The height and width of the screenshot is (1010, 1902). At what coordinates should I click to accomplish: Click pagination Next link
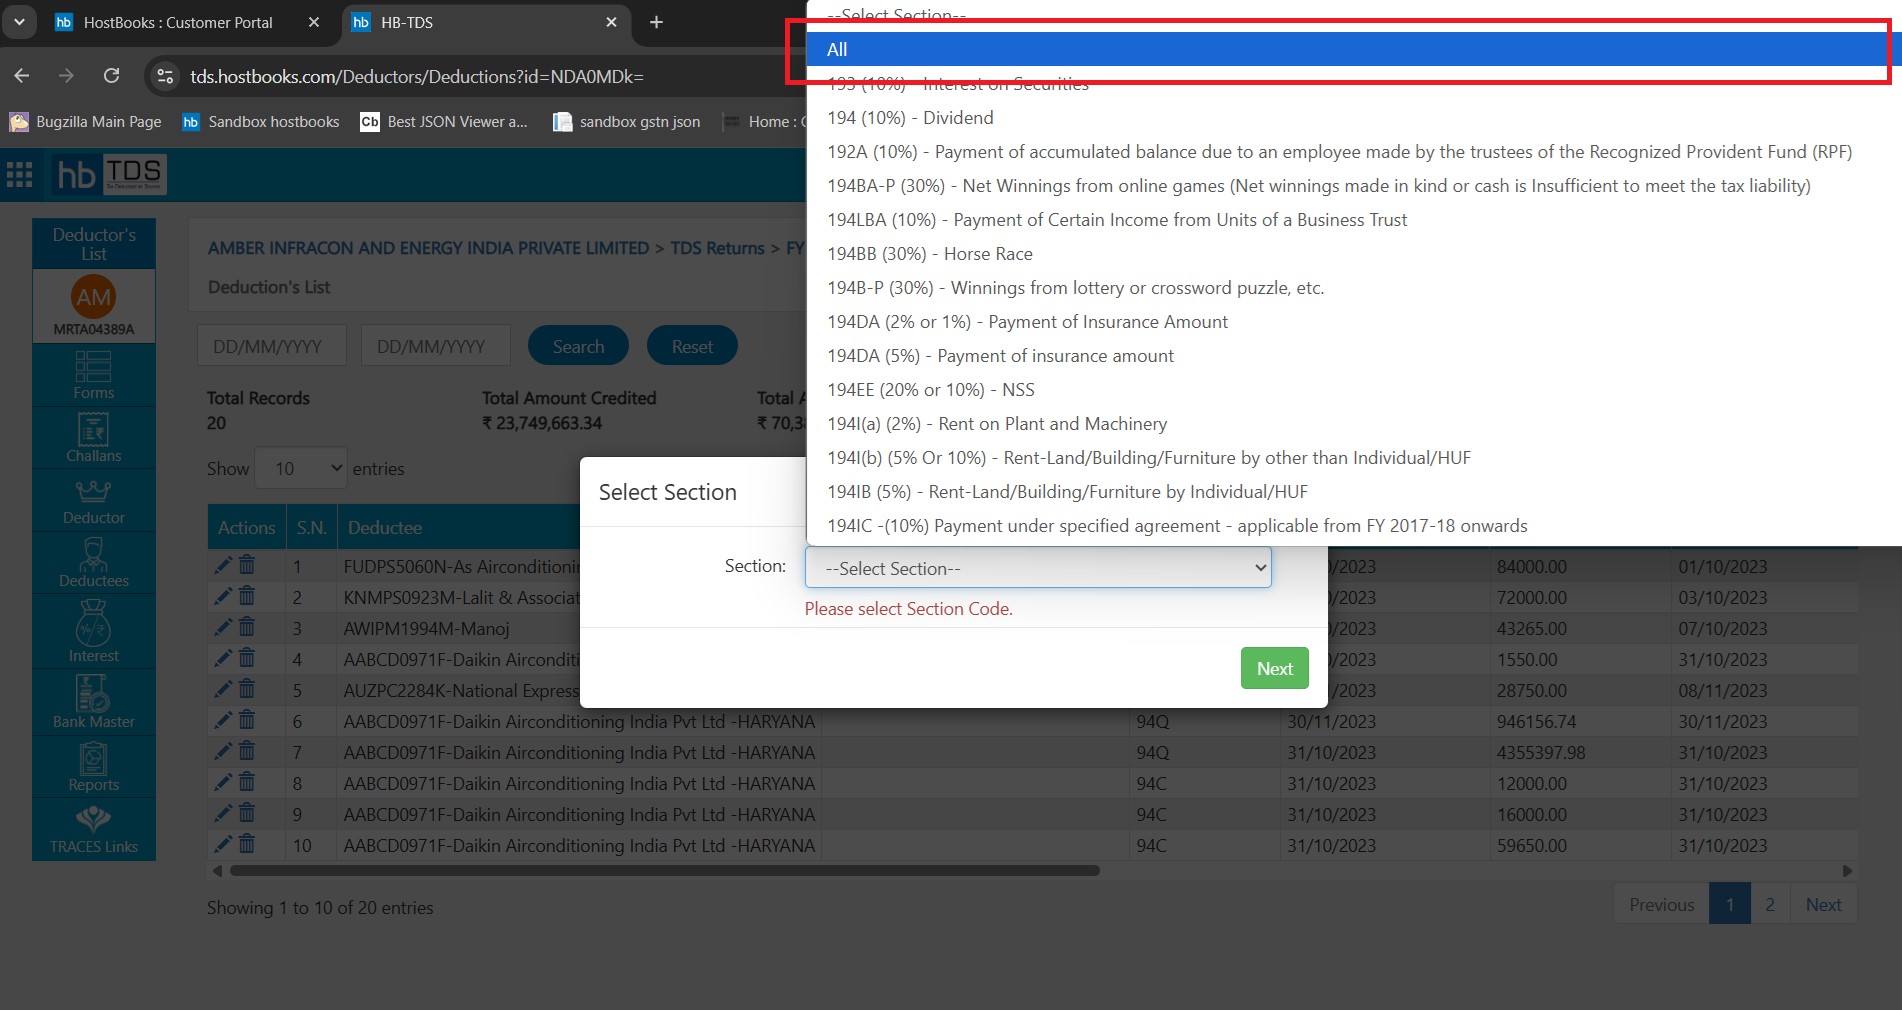pyautogui.click(x=1823, y=904)
